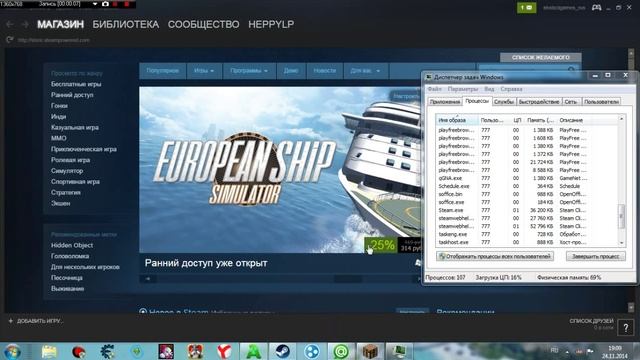Click the RU language indicator
The height and width of the screenshot is (360, 640).
(x=554, y=350)
